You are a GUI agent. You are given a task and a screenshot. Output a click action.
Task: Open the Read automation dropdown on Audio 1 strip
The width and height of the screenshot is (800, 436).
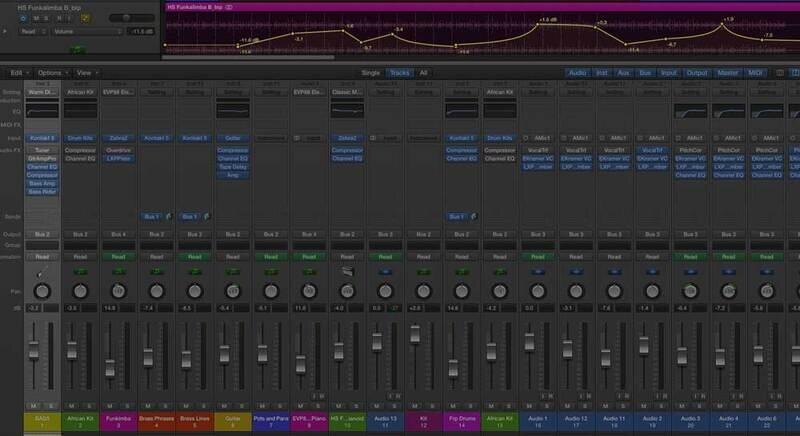[538, 257]
